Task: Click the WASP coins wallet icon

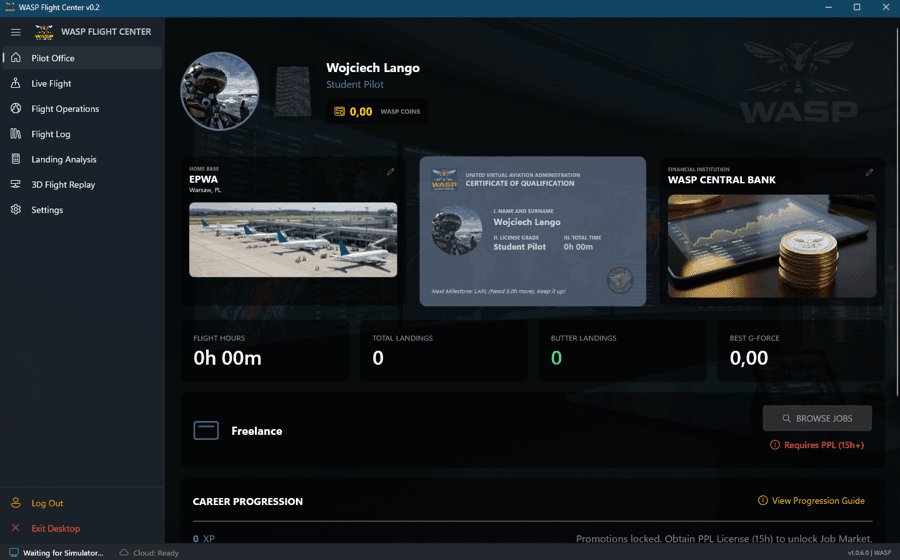Action: (x=339, y=111)
